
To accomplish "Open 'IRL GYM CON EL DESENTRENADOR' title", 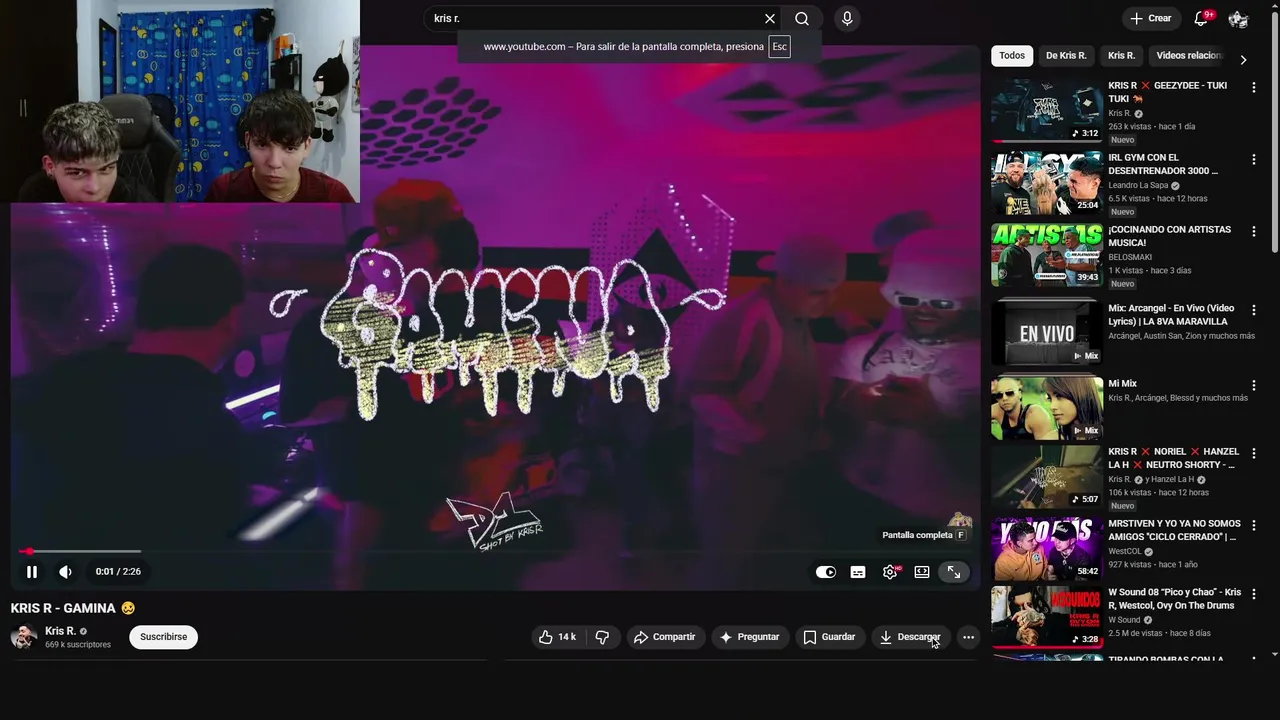I will (1163, 164).
